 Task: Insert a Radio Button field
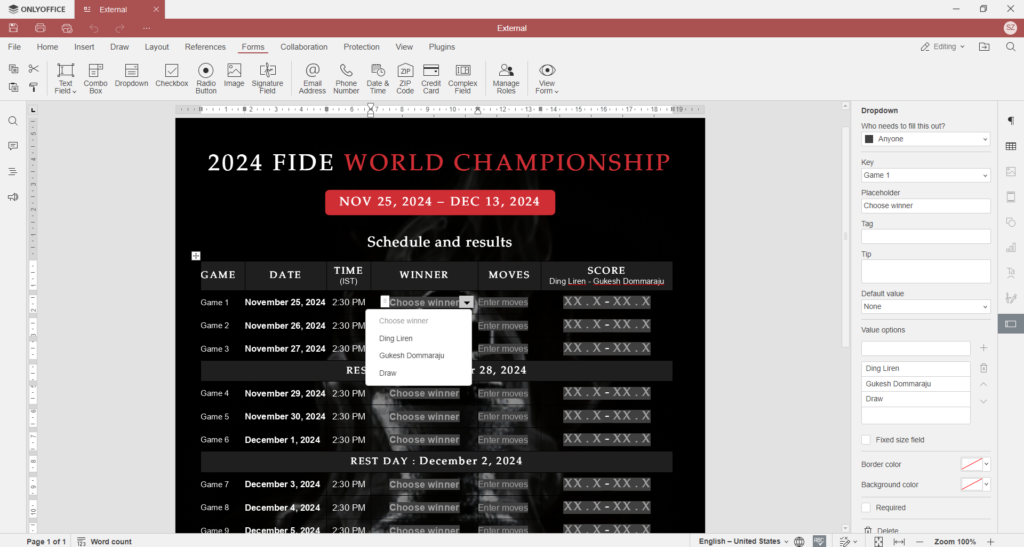(x=206, y=77)
